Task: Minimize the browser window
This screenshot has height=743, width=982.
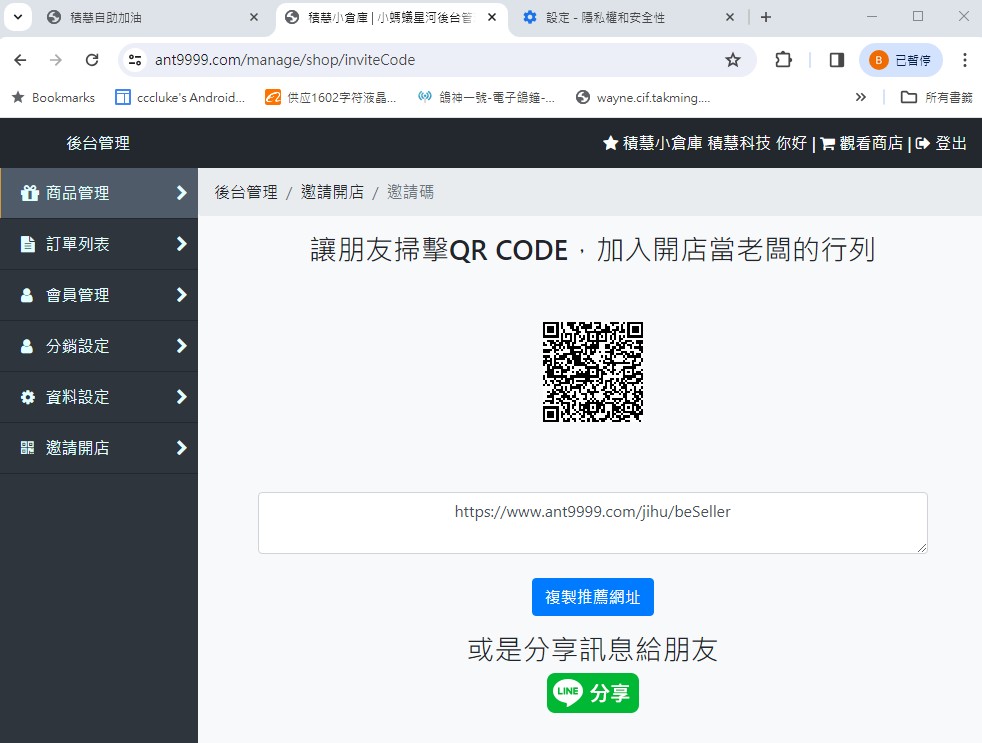Action: (871, 17)
